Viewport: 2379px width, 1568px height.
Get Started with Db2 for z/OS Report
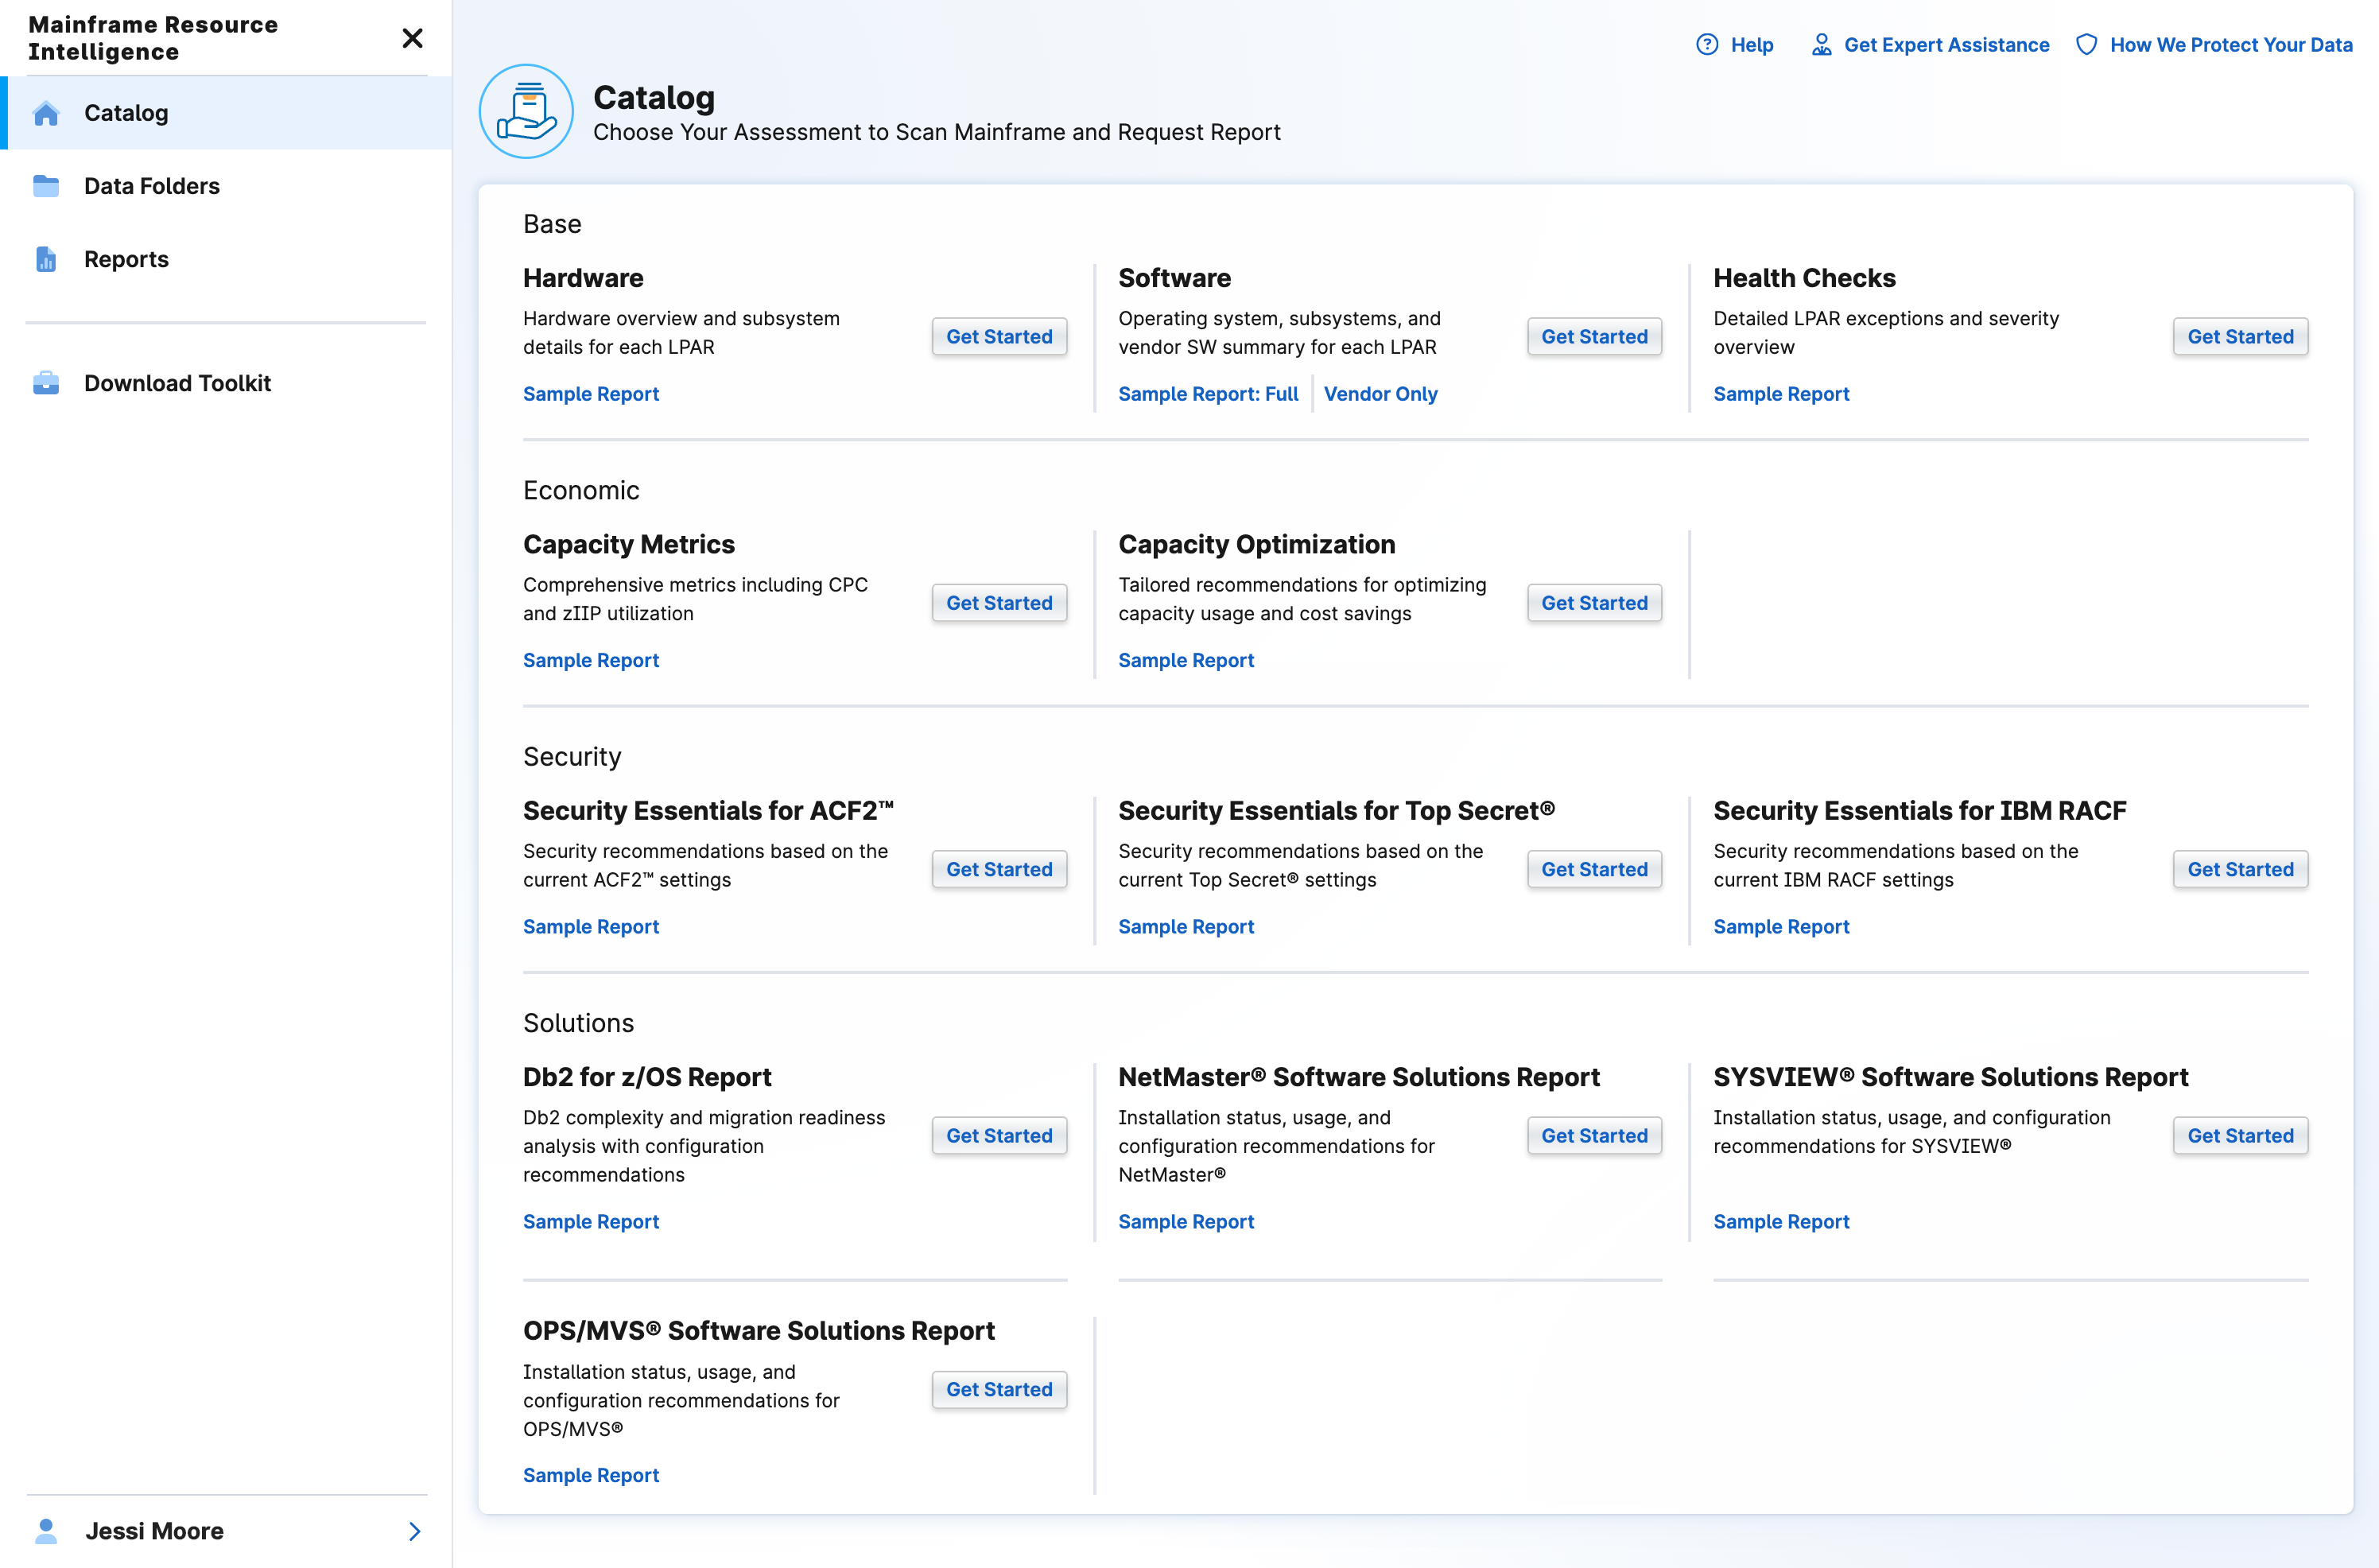(999, 1135)
